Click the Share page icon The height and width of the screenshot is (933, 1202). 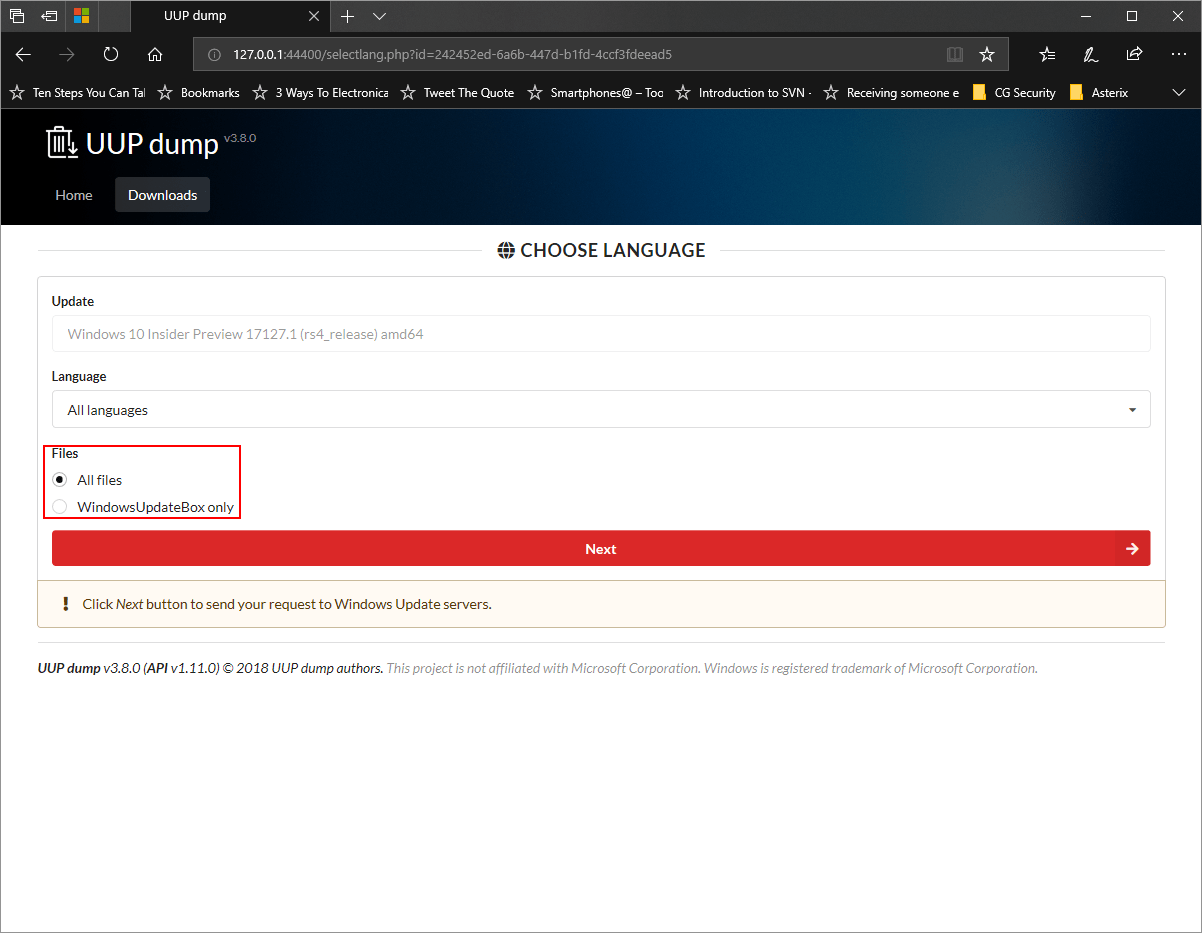pyautogui.click(x=1134, y=54)
